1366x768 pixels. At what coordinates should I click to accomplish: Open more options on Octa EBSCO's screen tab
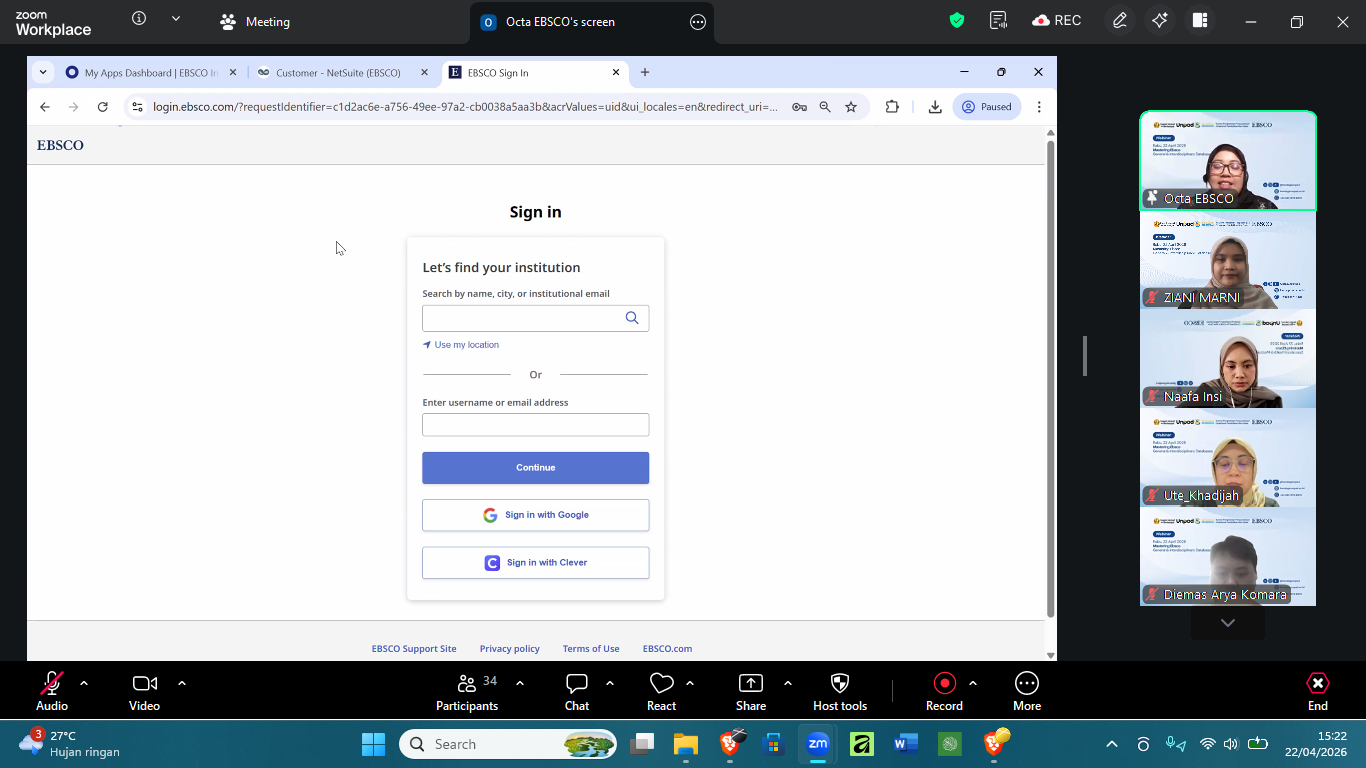point(698,22)
